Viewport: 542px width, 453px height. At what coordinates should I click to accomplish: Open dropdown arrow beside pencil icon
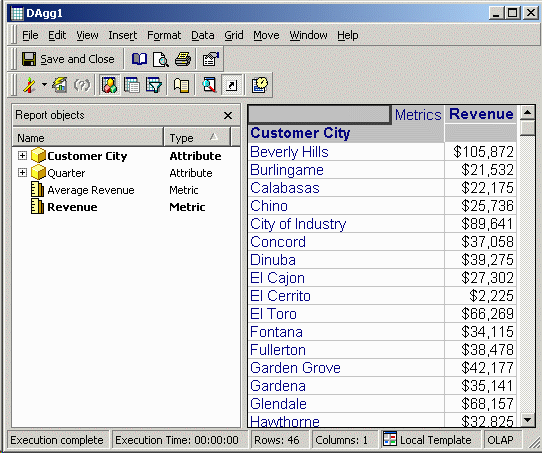[44, 84]
